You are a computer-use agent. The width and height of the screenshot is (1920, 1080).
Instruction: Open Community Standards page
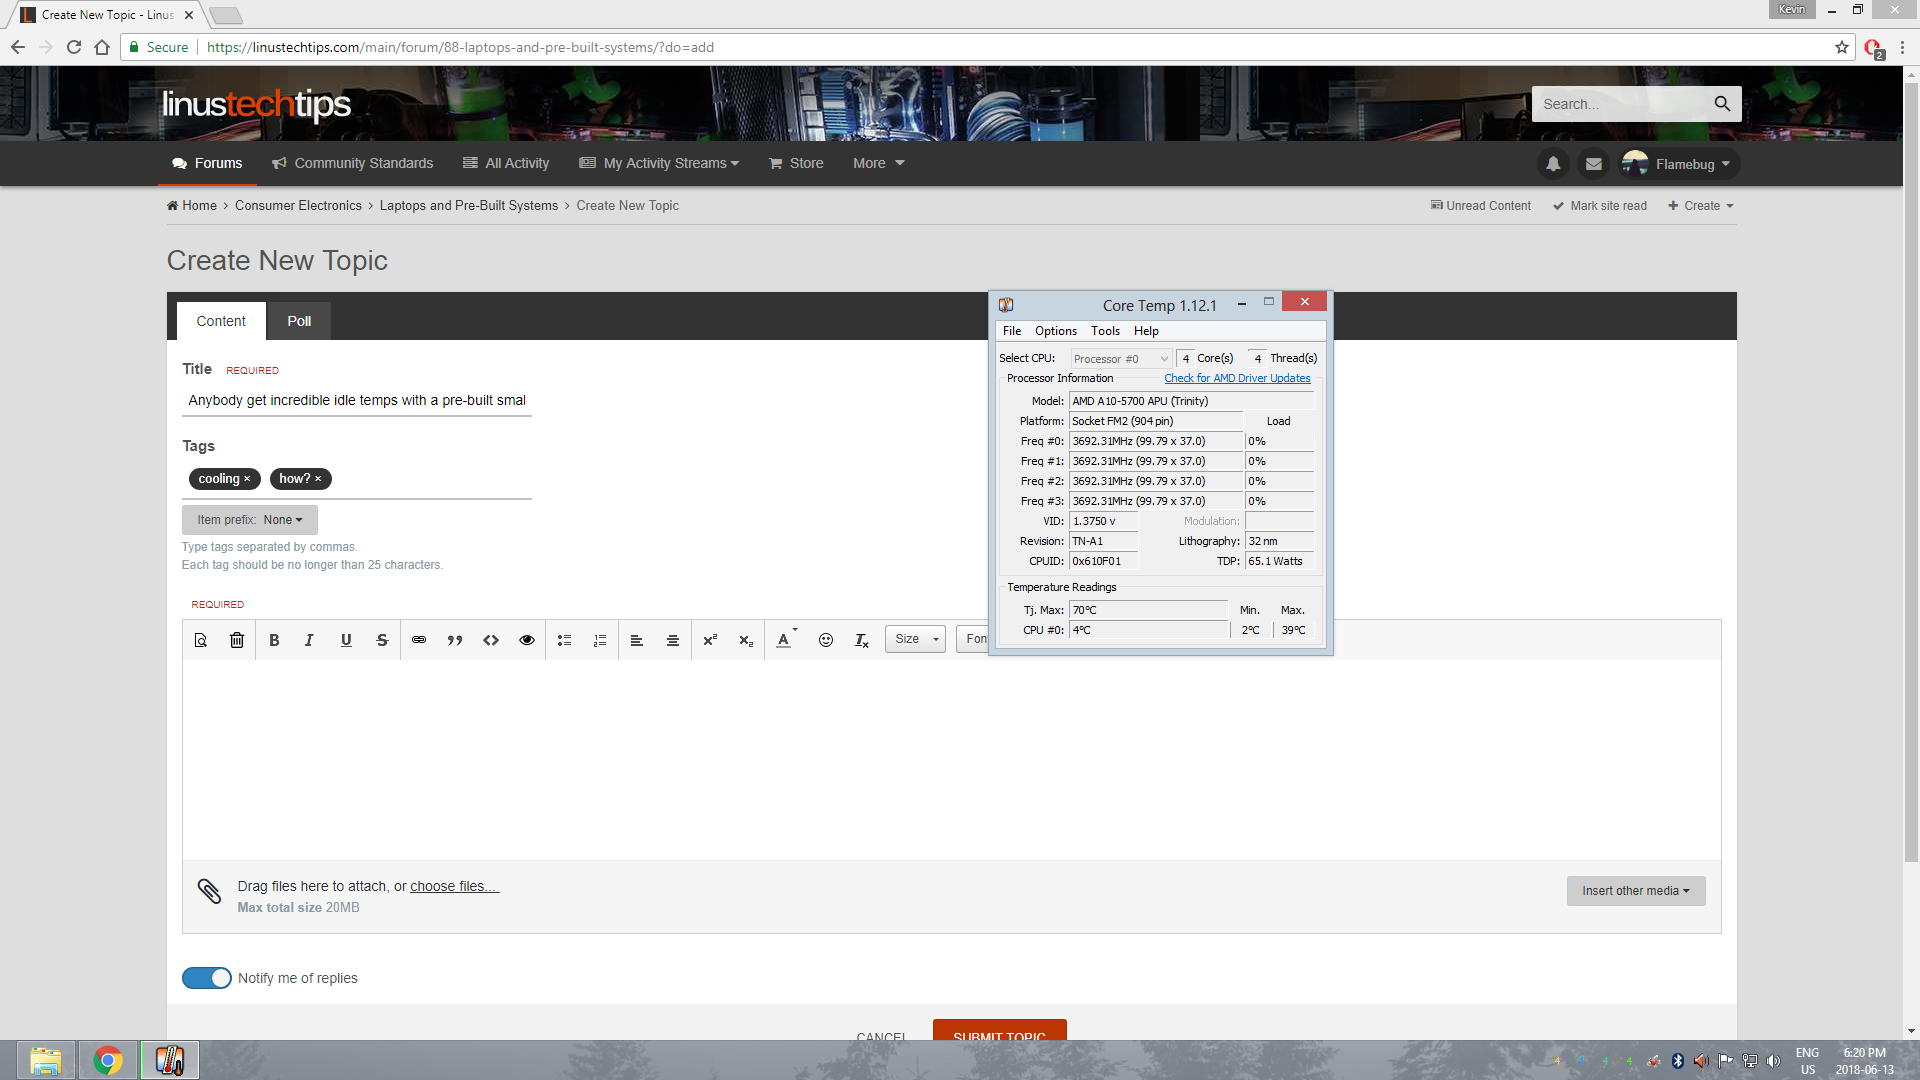[x=352, y=163]
